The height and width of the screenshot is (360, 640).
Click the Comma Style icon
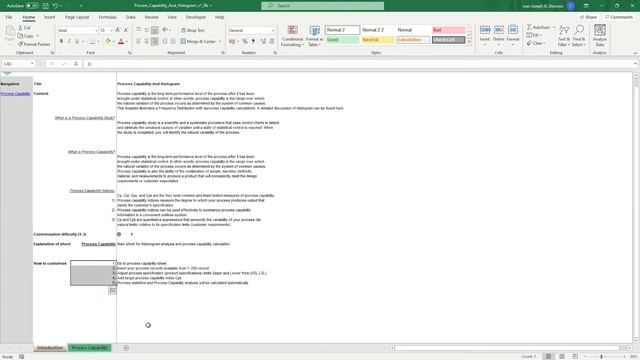coord(253,41)
